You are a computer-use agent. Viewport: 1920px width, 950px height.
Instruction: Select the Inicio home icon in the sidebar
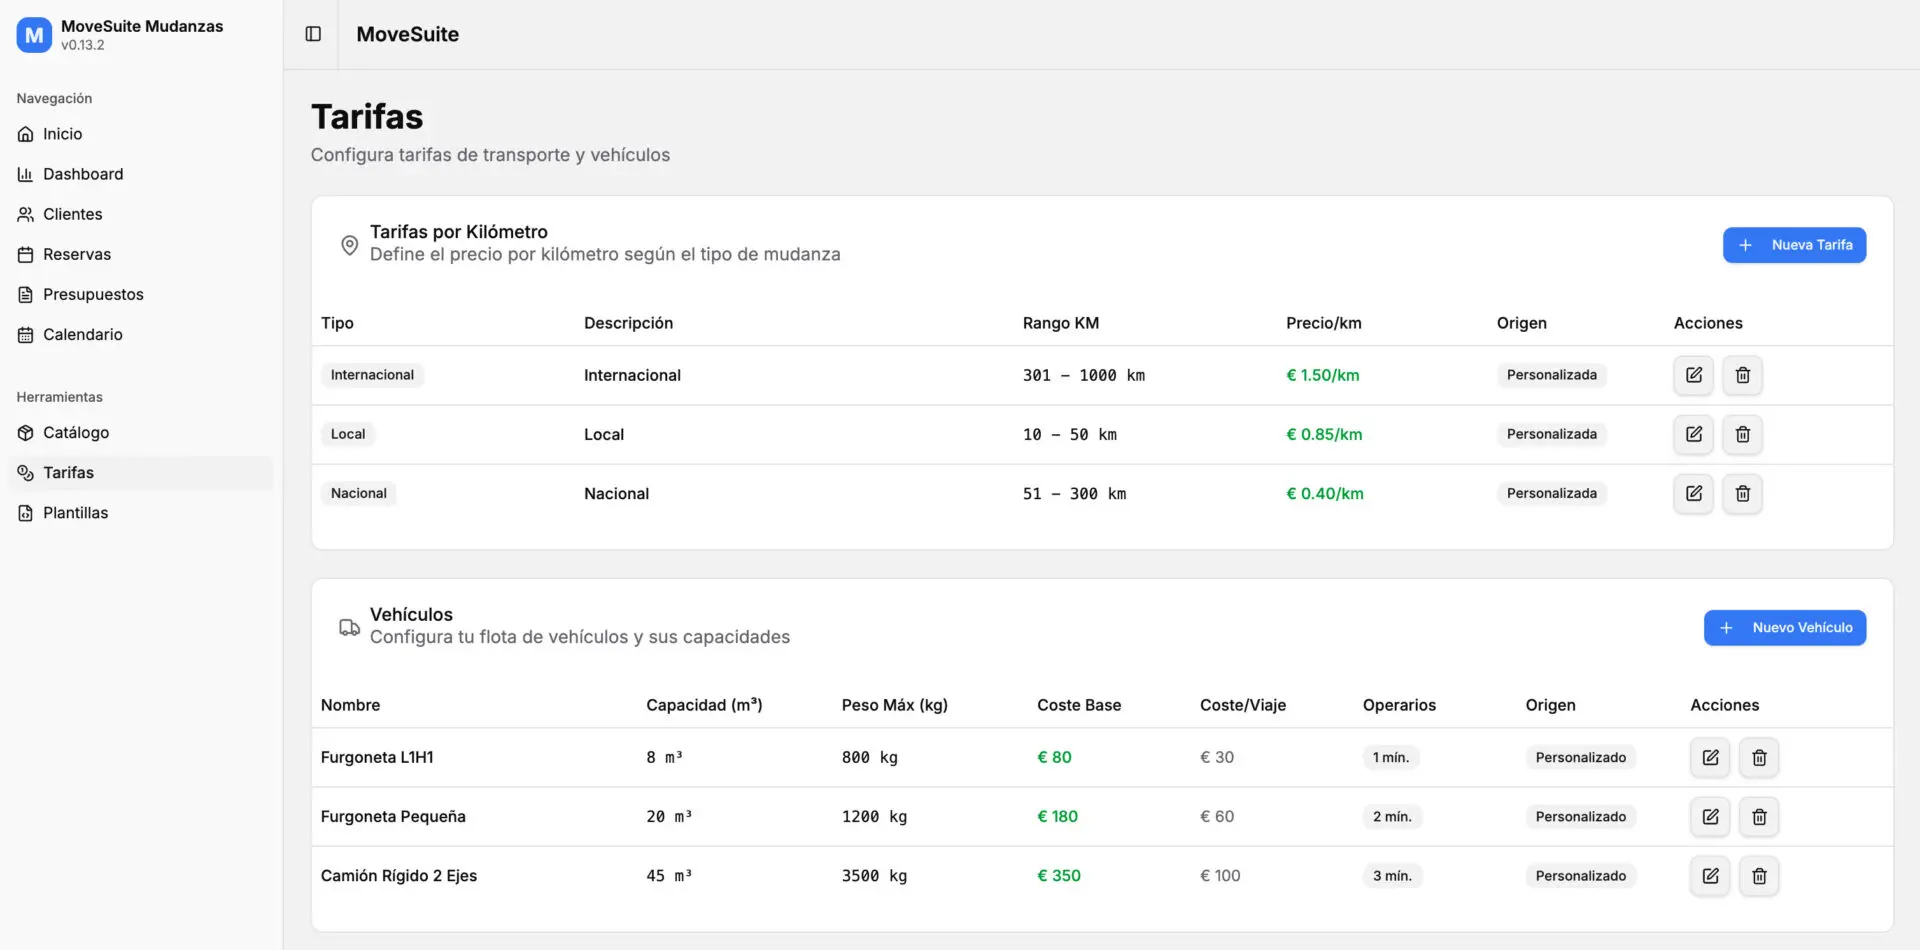coord(25,133)
